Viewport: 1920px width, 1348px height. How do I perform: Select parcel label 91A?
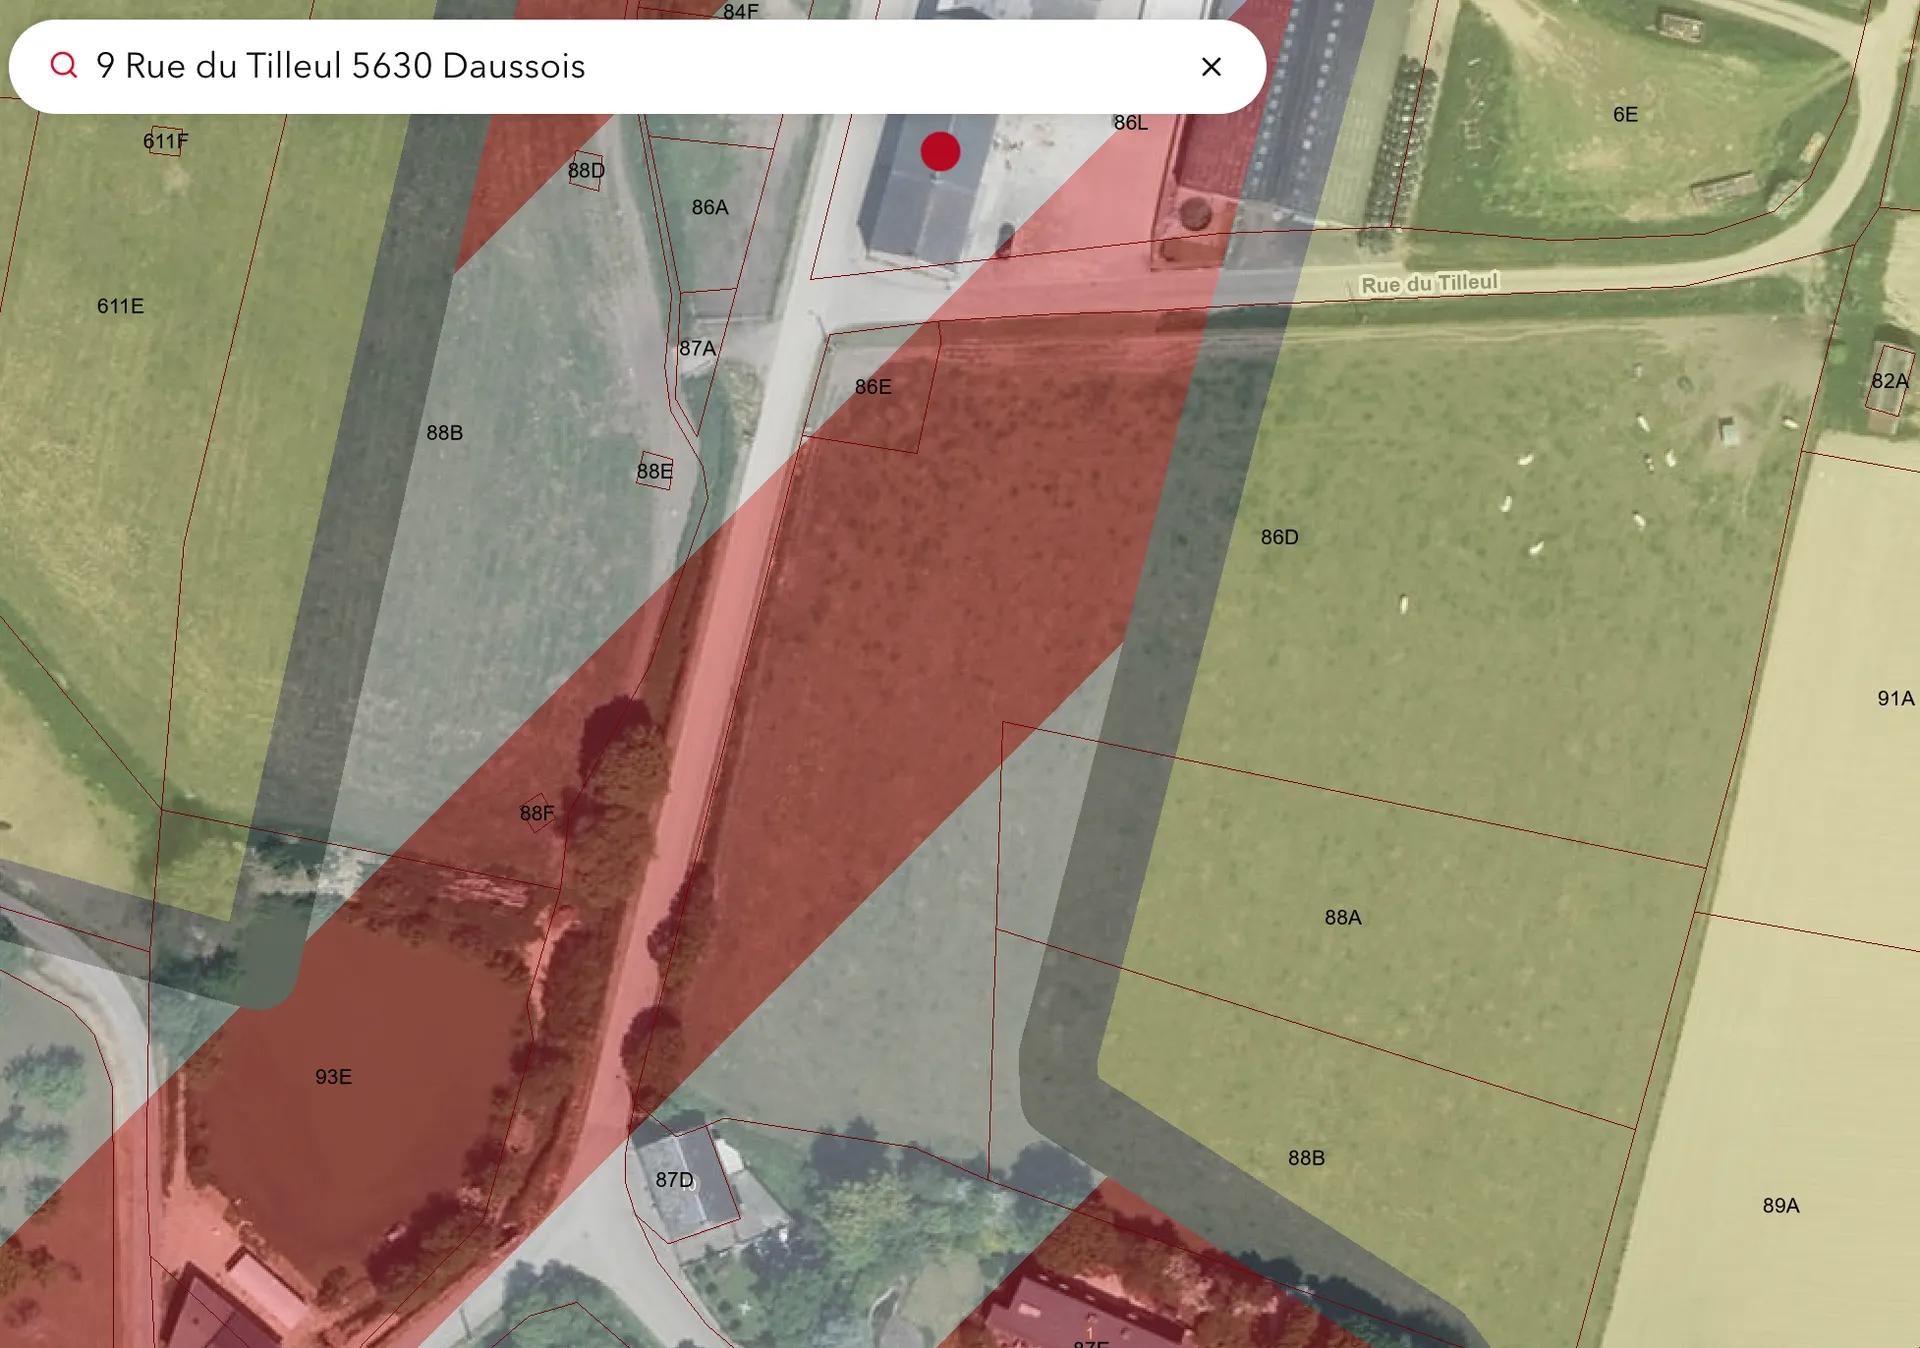click(1895, 699)
